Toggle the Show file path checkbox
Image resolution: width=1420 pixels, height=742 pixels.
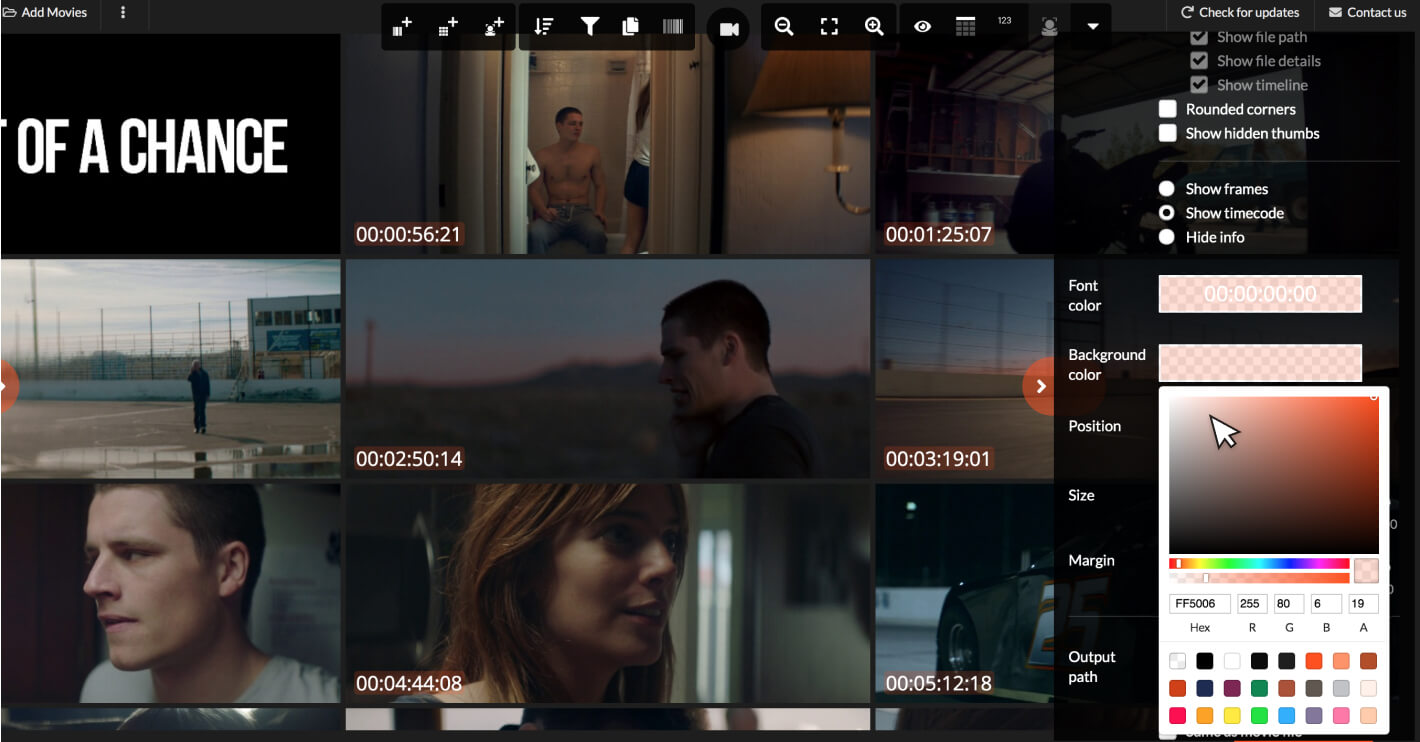1199,37
